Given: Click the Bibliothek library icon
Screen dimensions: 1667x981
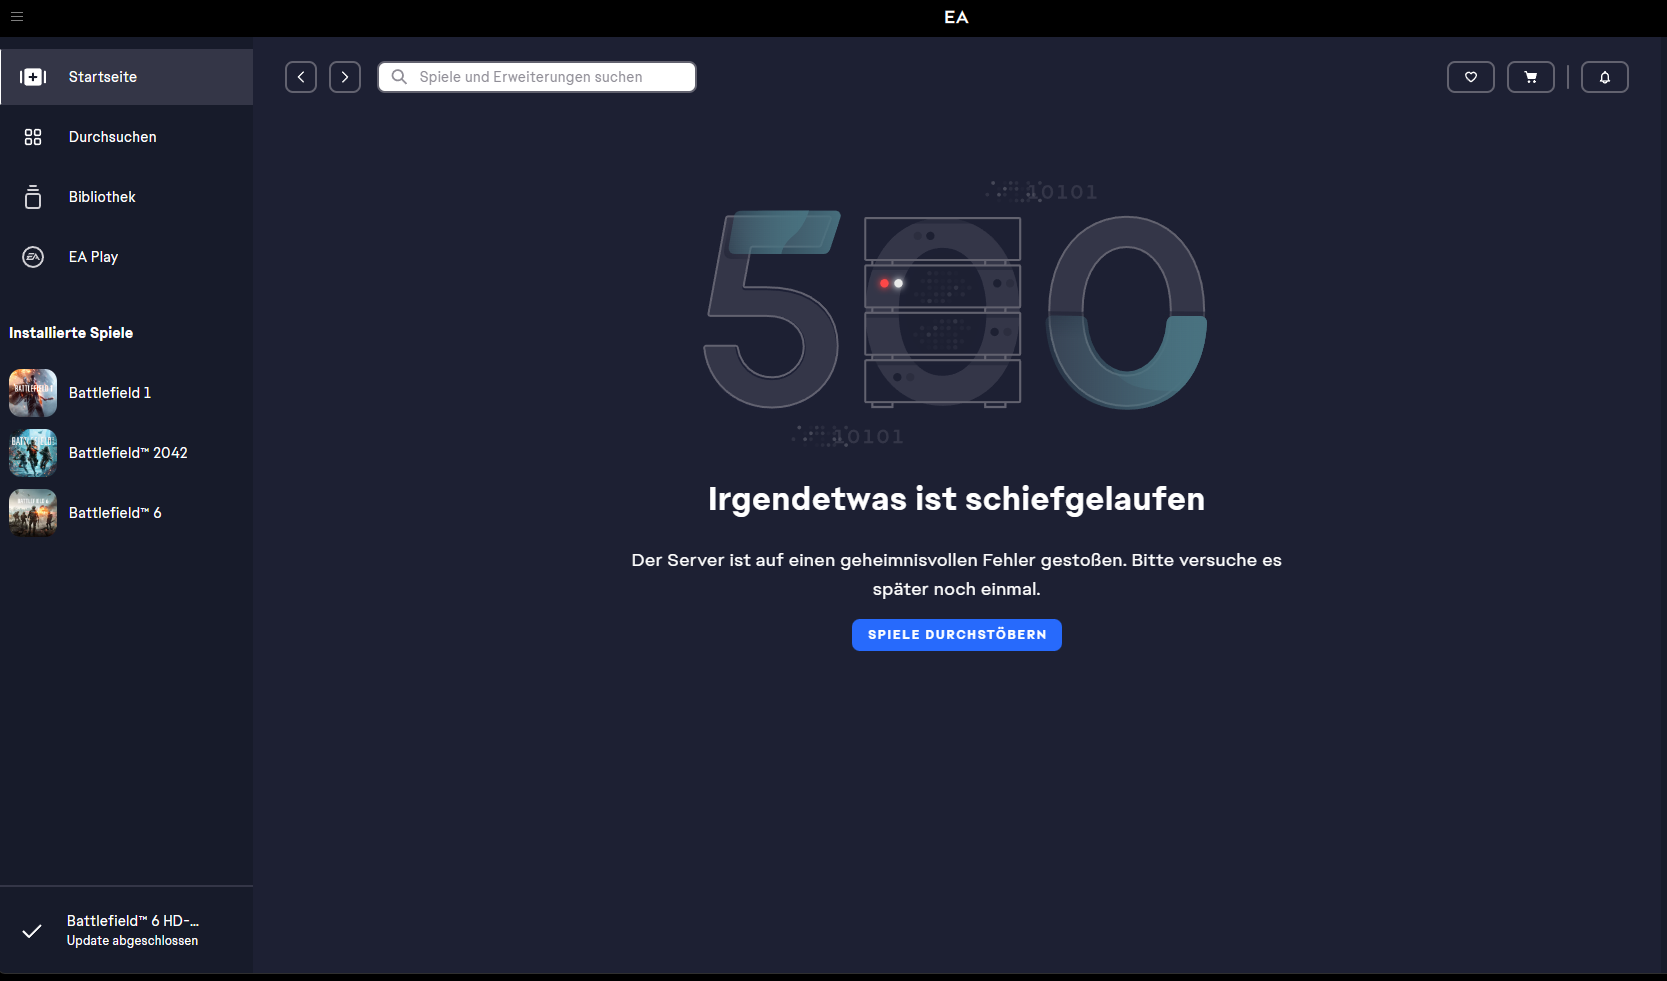Looking at the screenshot, I should coord(33,197).
